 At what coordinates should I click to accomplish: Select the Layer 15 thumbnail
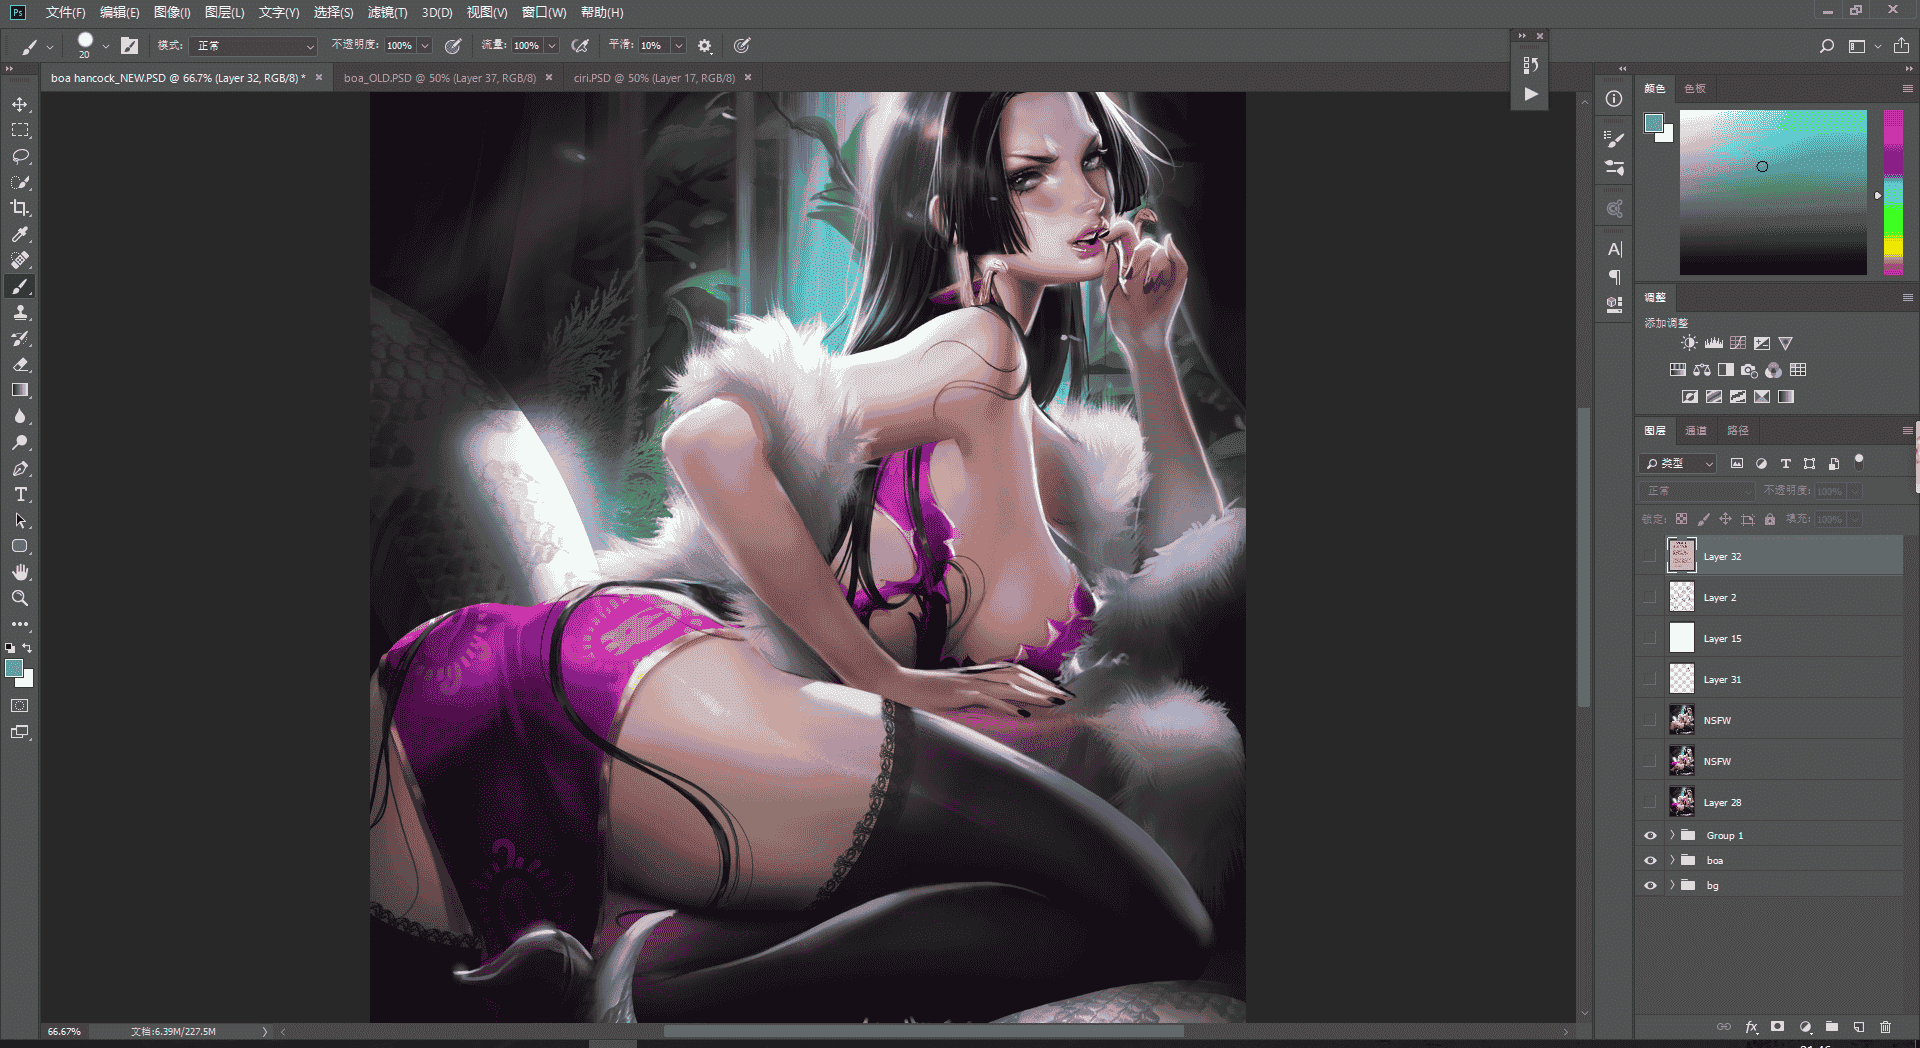point(1682,638)
